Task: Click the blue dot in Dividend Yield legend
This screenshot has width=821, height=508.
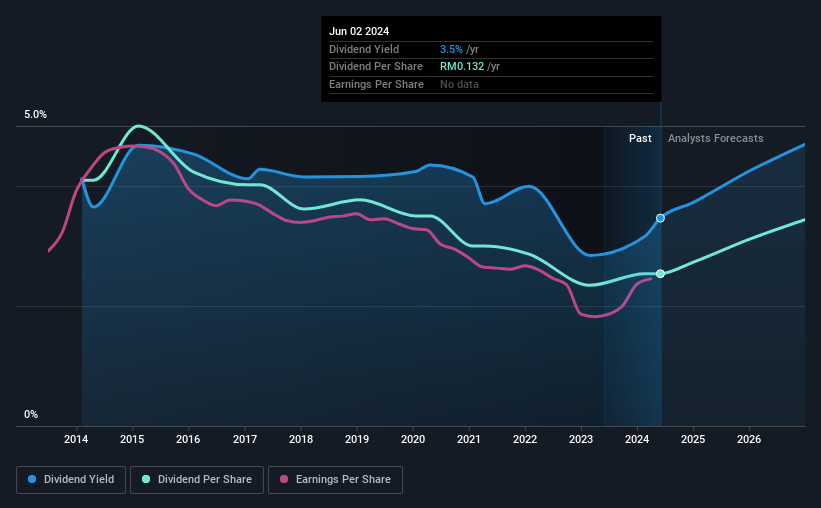Action: [32, 479]
